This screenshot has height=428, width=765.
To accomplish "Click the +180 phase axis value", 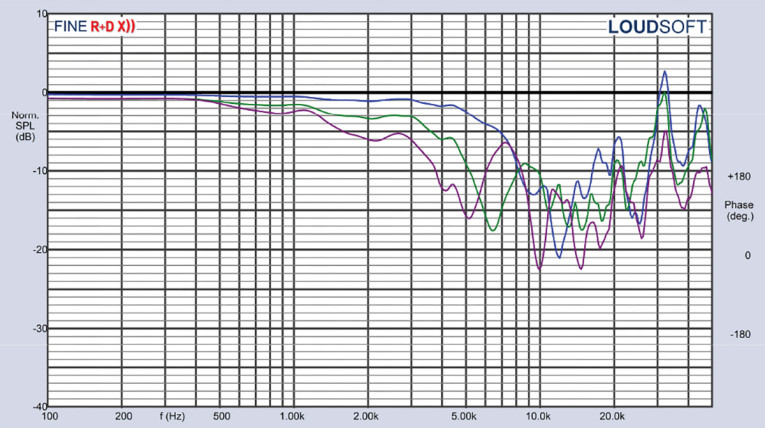I will click(x=739, y=176).
